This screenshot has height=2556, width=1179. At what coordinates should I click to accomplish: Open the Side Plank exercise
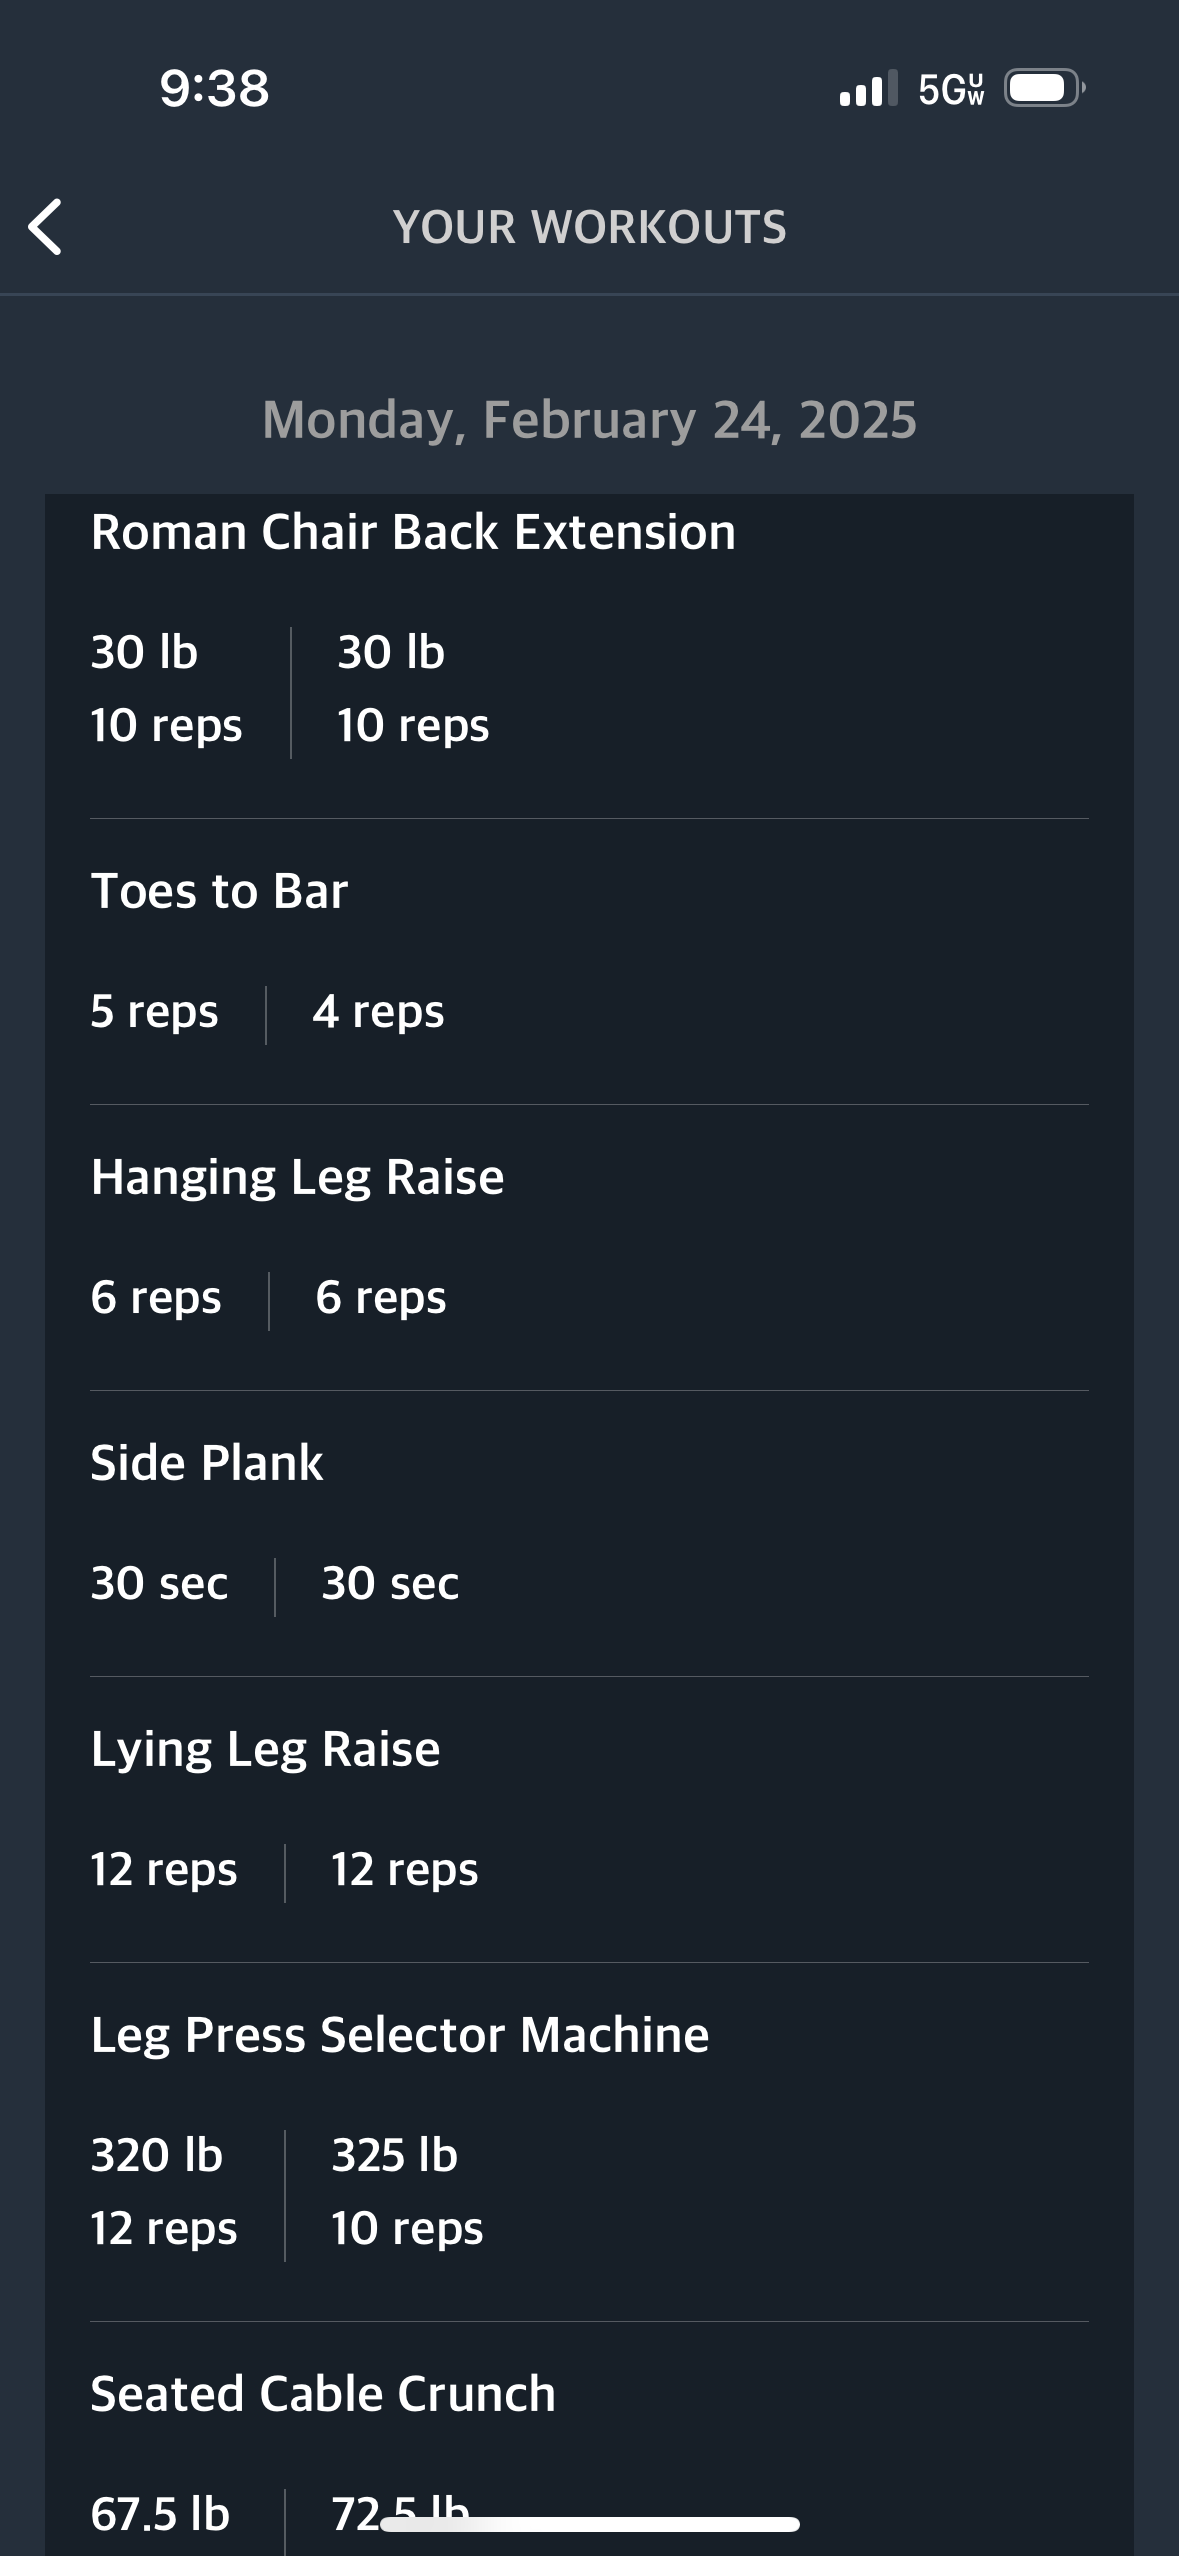pos(207,1463)
